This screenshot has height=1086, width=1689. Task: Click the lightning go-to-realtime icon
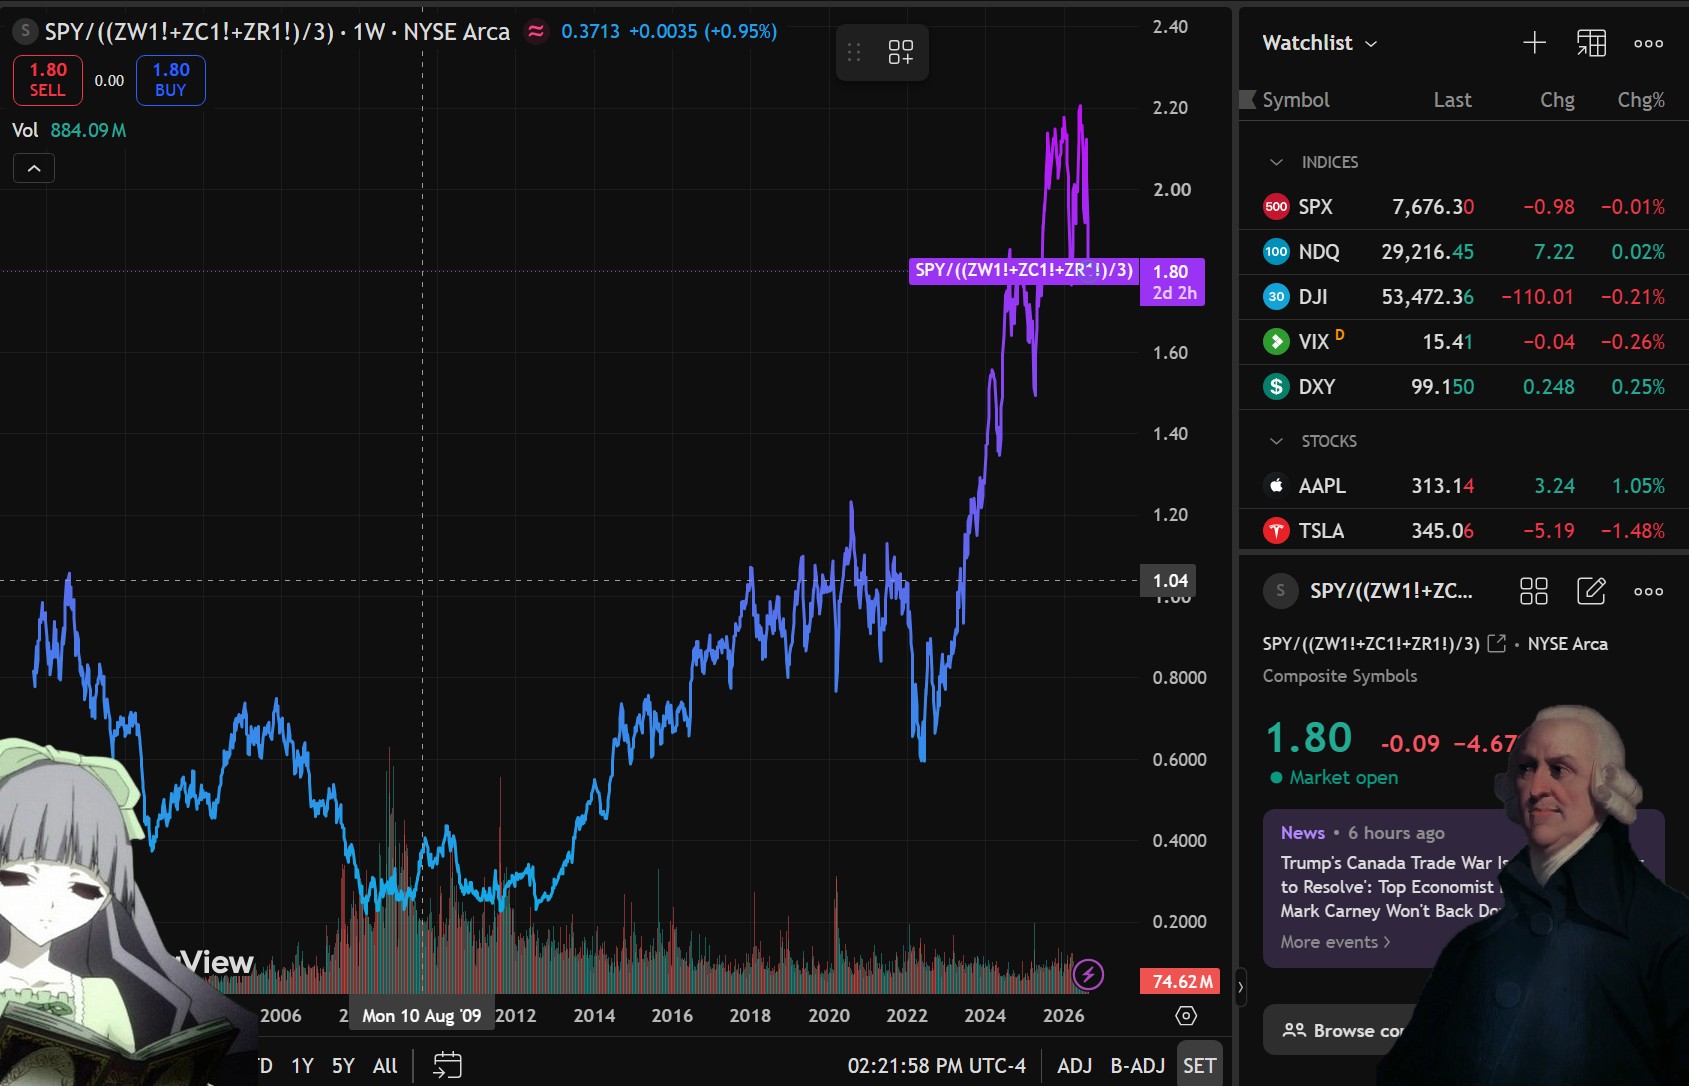coord(1088,974)
